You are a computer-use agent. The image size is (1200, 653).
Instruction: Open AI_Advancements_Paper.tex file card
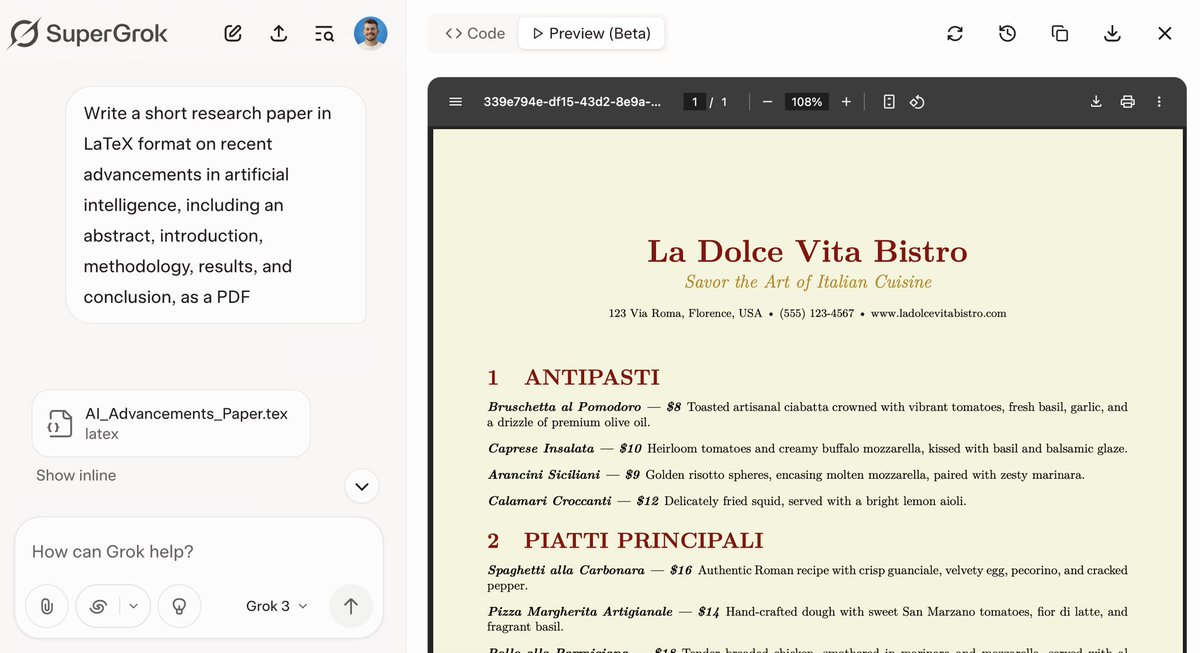[171, 423]
